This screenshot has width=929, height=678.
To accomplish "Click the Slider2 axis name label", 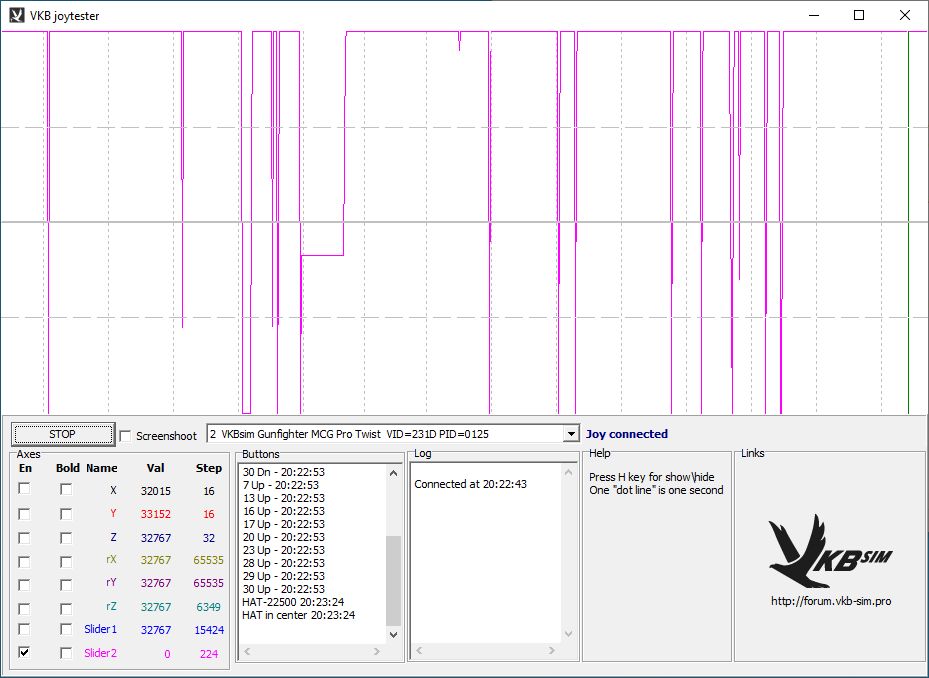I will tap(100, 653).
